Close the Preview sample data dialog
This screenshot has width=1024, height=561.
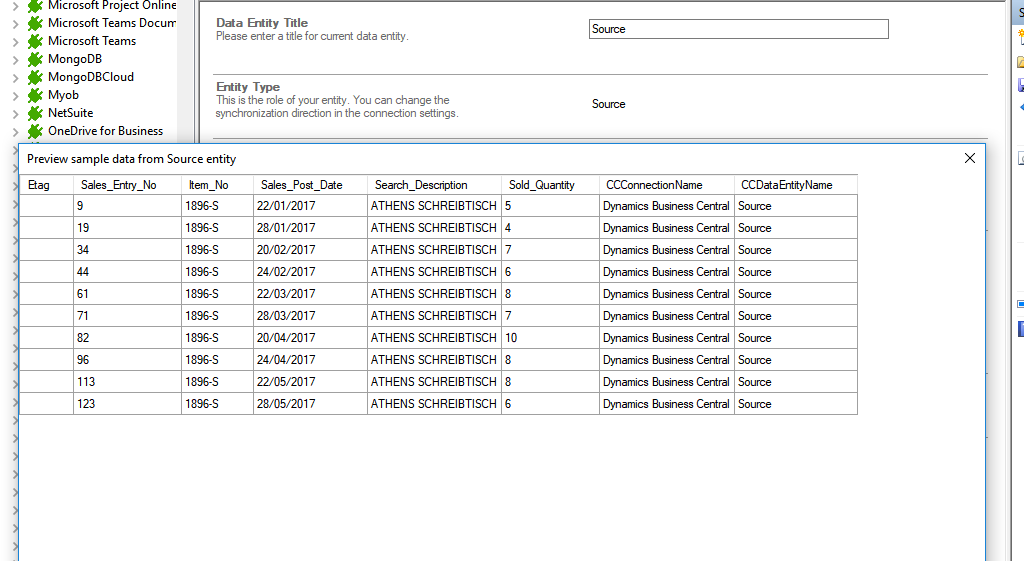[969, 158]
